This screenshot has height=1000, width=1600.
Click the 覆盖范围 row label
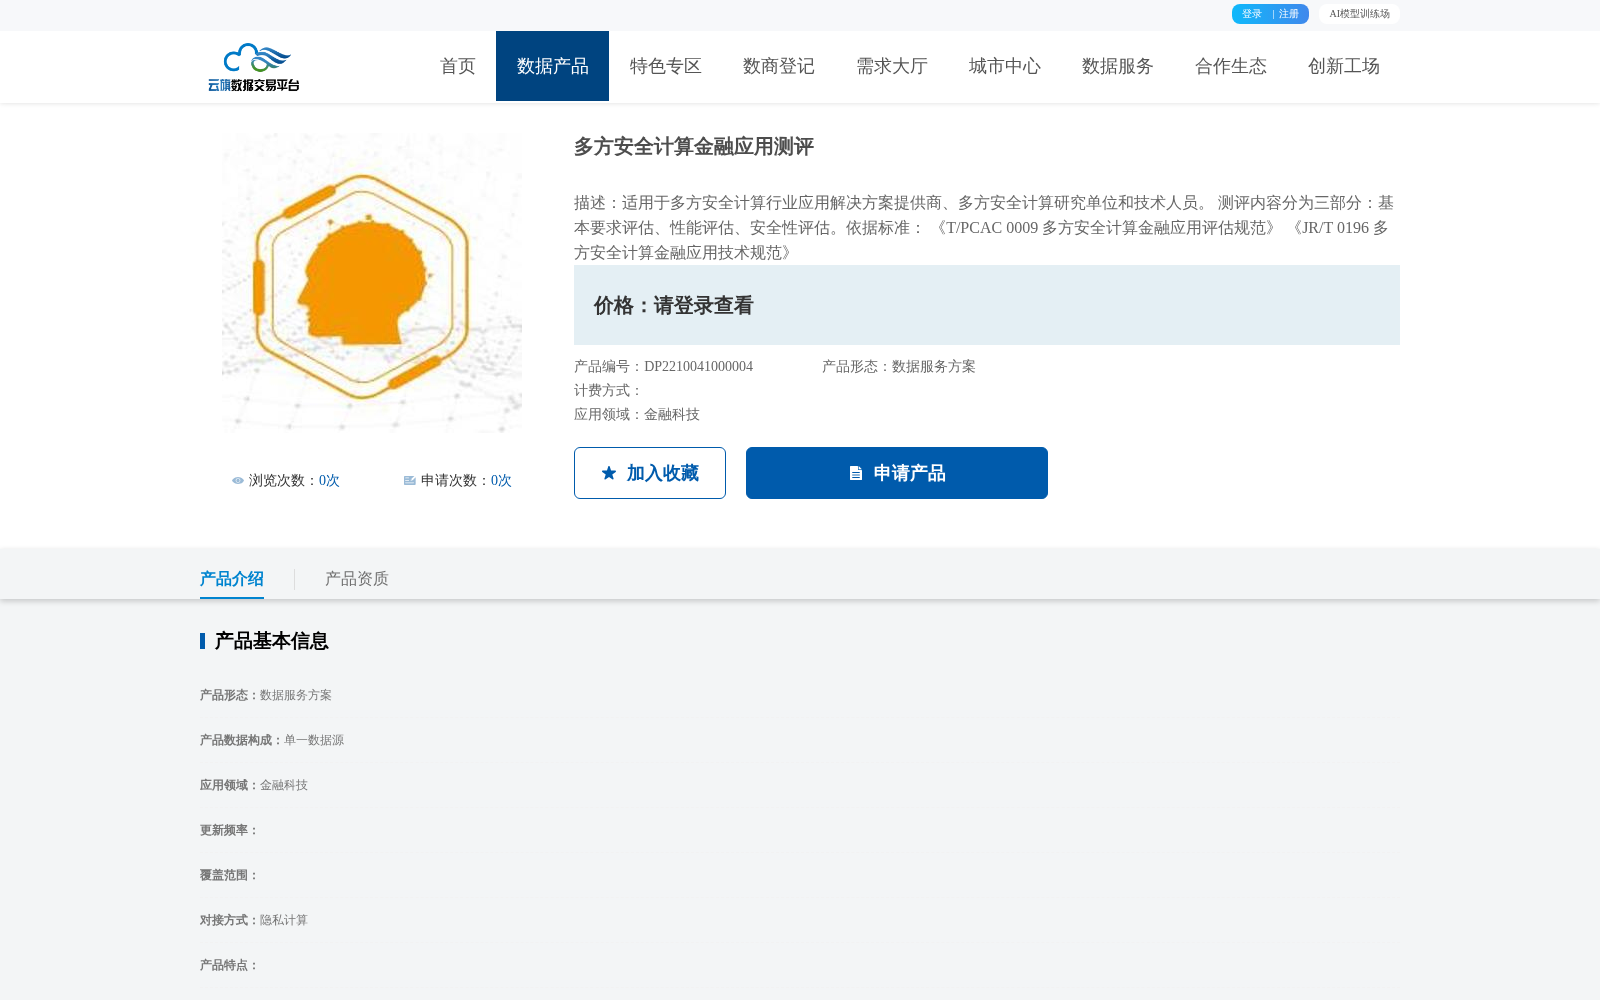pos(229,875)
